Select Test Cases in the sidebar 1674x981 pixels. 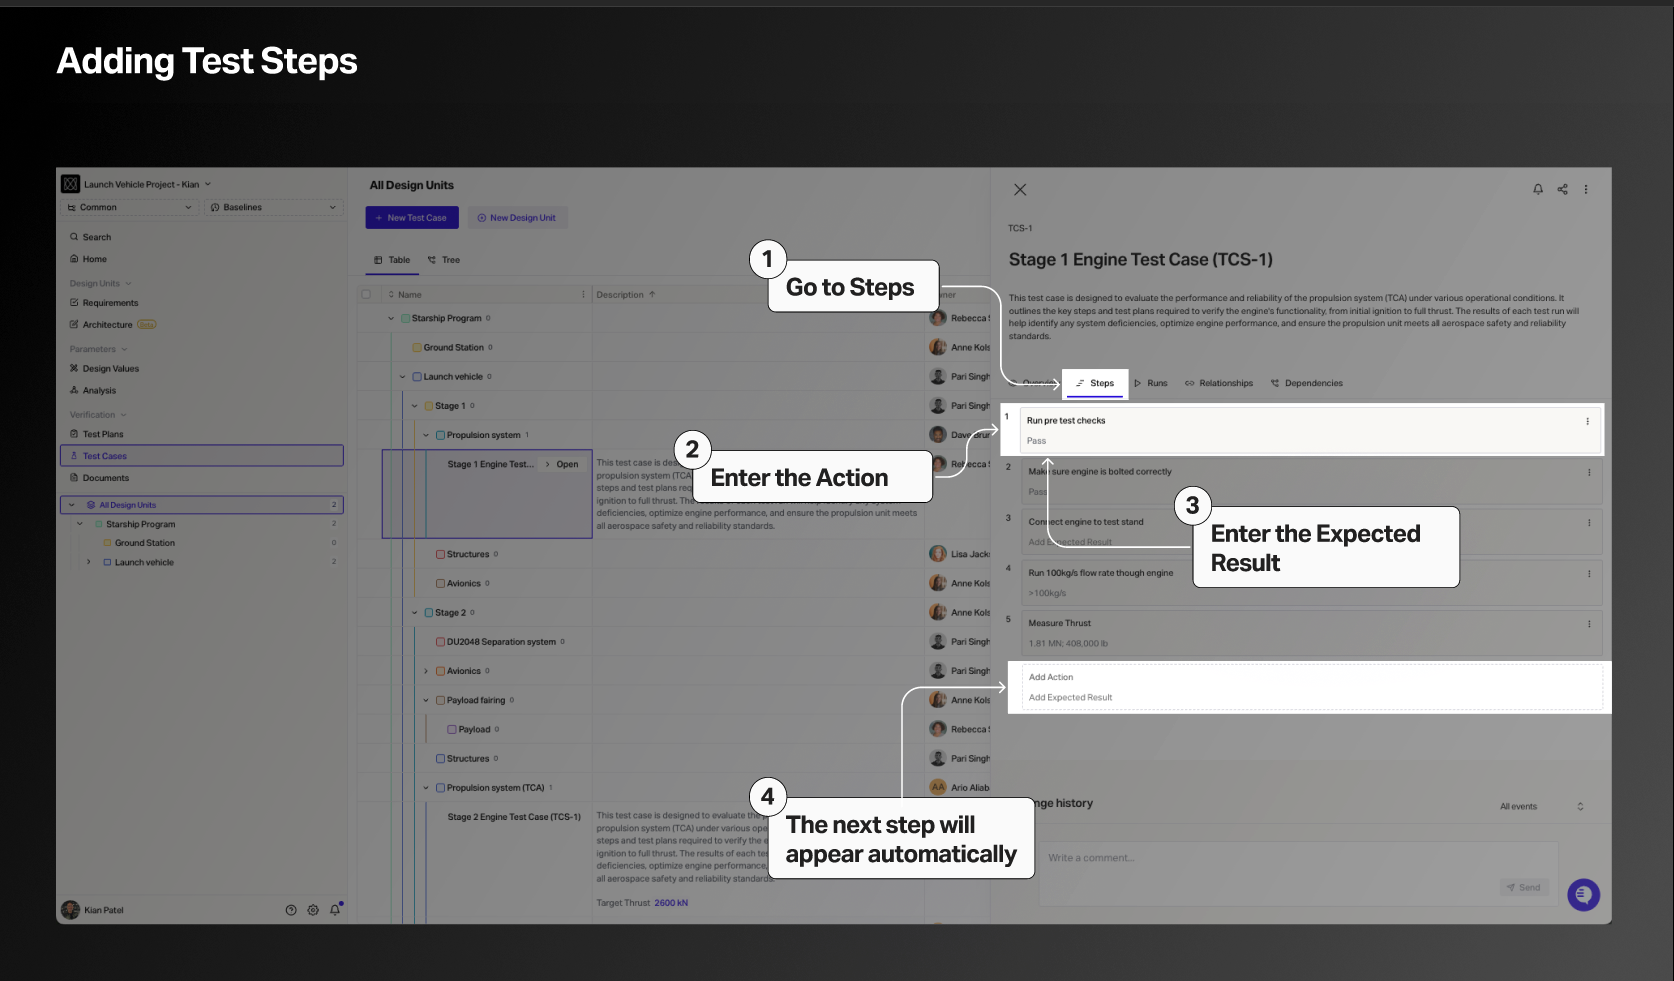[x=201, y=456]
